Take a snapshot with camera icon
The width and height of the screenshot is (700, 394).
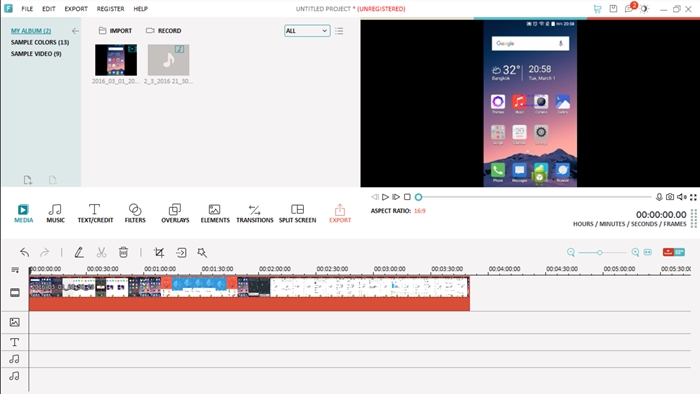(670, 197)
